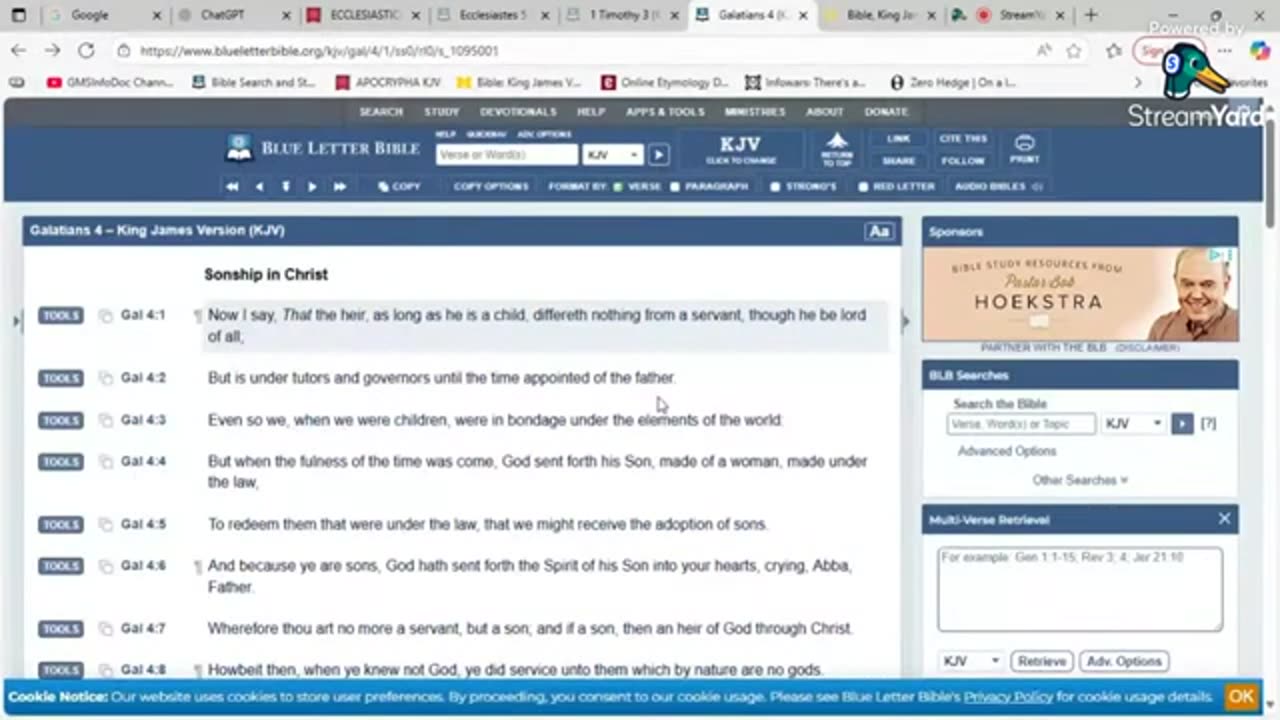Open the header KJV version dropdown
Screen dimensions: 1280x720
coord(613,155)
